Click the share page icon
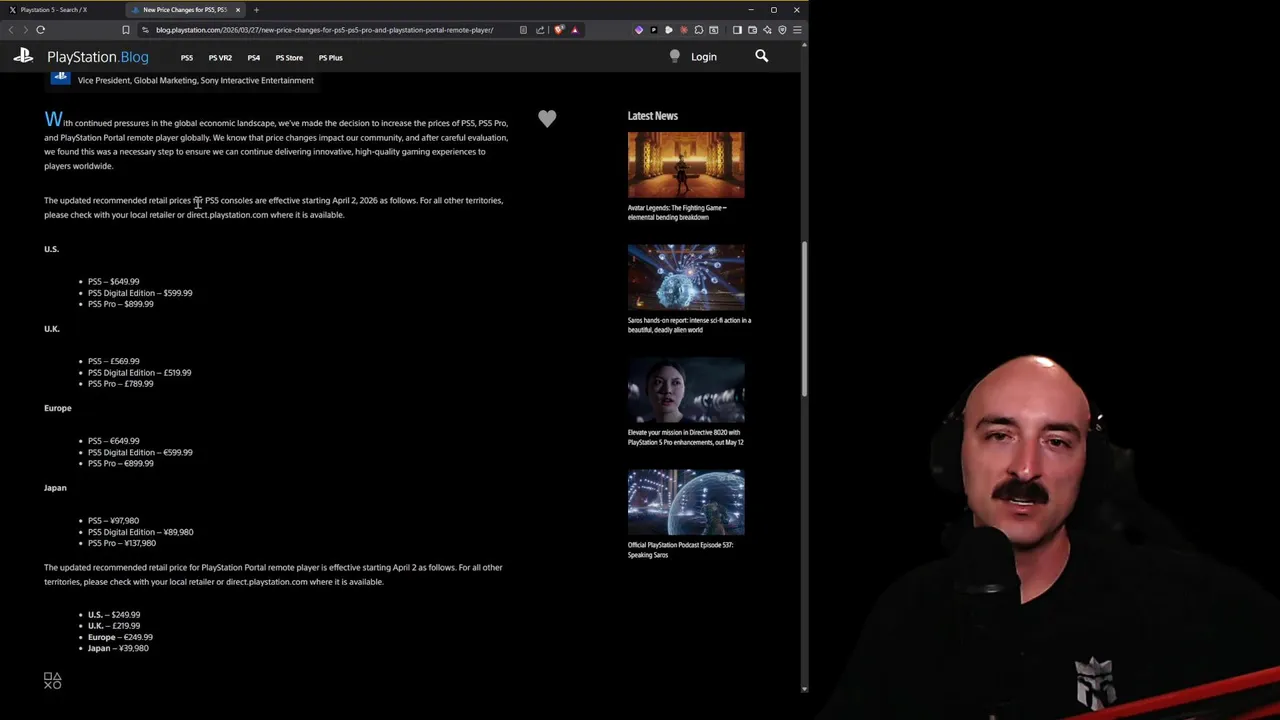Image resolution: width=1280 pixels, height=720 pixels. coord(540,30)
